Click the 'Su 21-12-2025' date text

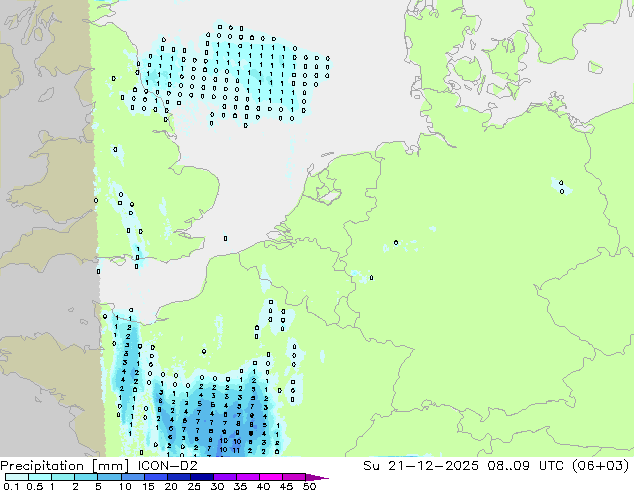(x=421, y=465)
